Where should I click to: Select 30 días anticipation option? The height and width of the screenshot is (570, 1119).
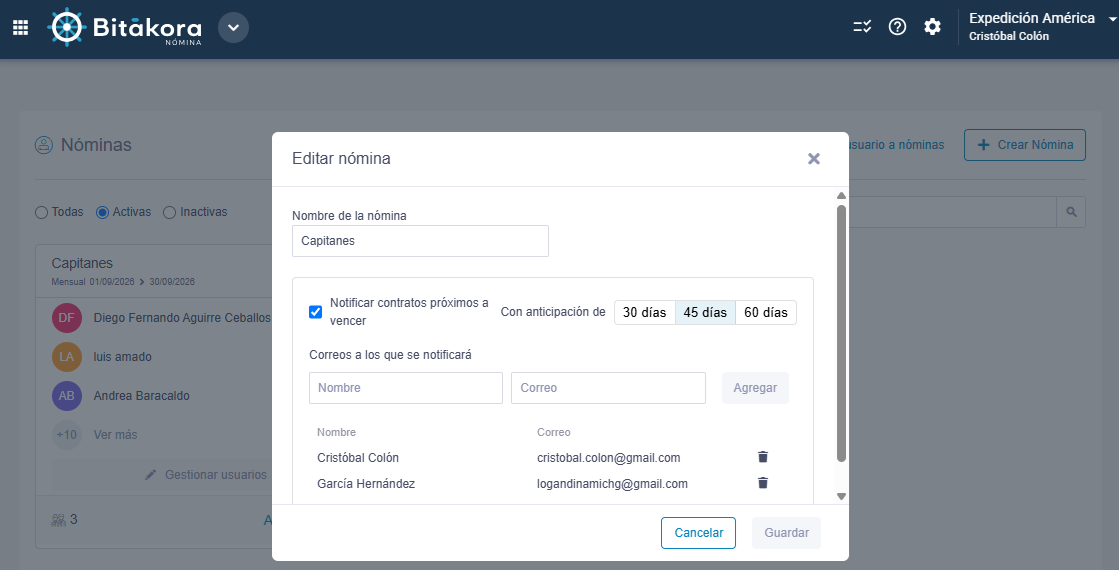coord(644,312)
